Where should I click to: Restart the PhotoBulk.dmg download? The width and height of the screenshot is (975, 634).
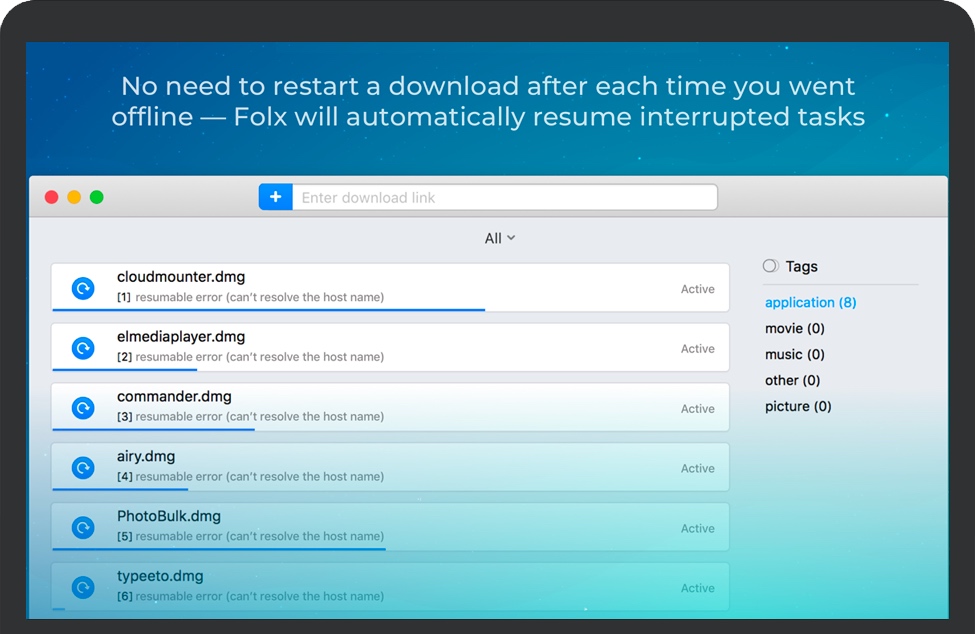tap(81, 528)
